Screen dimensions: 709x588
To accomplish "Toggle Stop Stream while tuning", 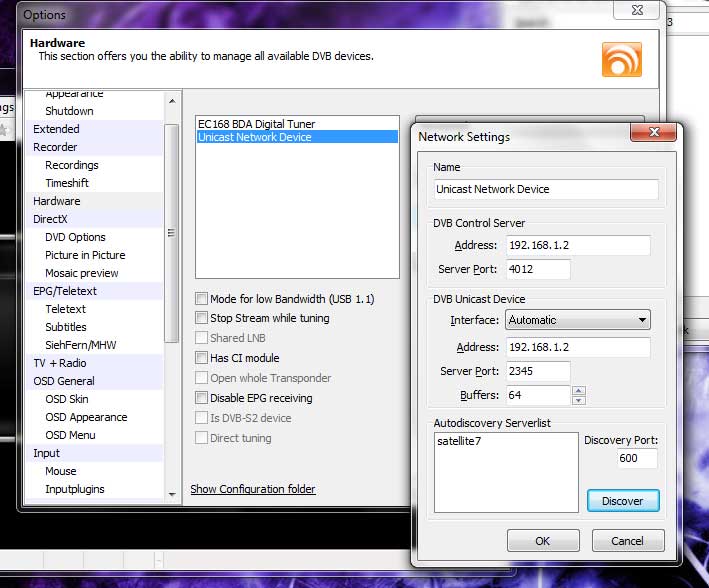I will [202, 318].
